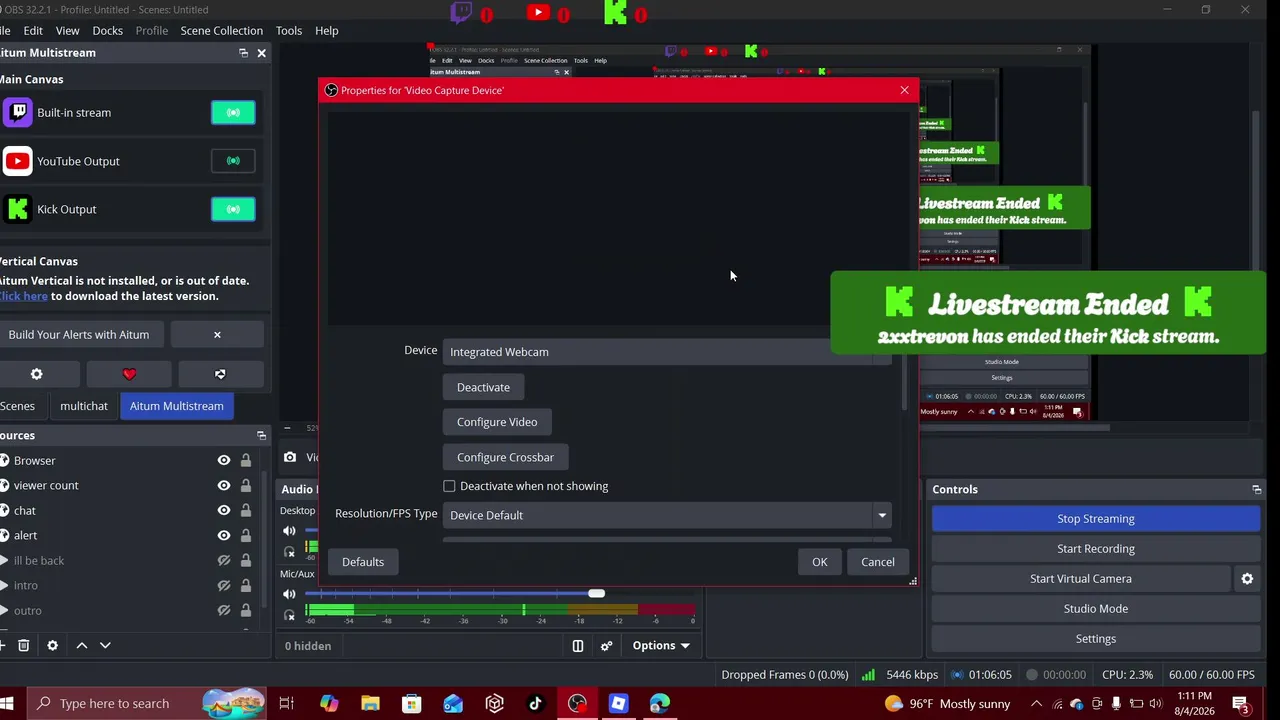Click Stop Streaming in Controls
The image size is (1280, 720).
(x=1096, y=519)
